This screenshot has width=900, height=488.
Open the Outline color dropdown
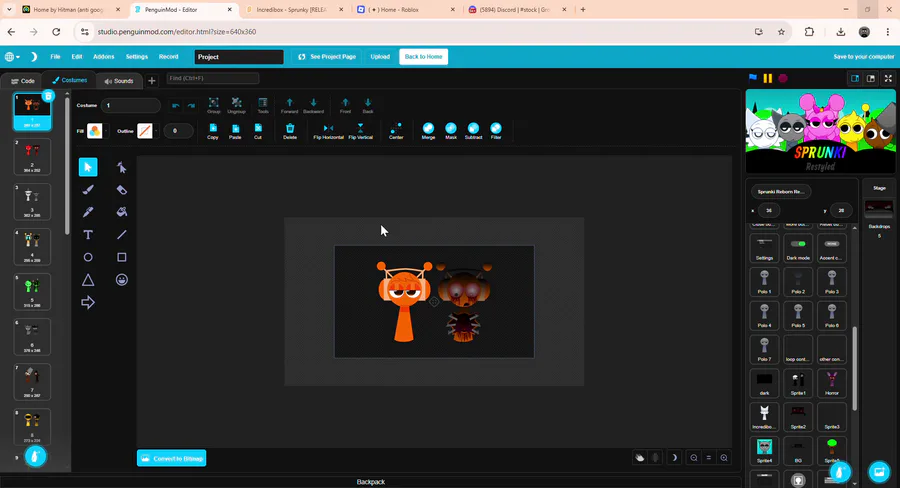147,131
